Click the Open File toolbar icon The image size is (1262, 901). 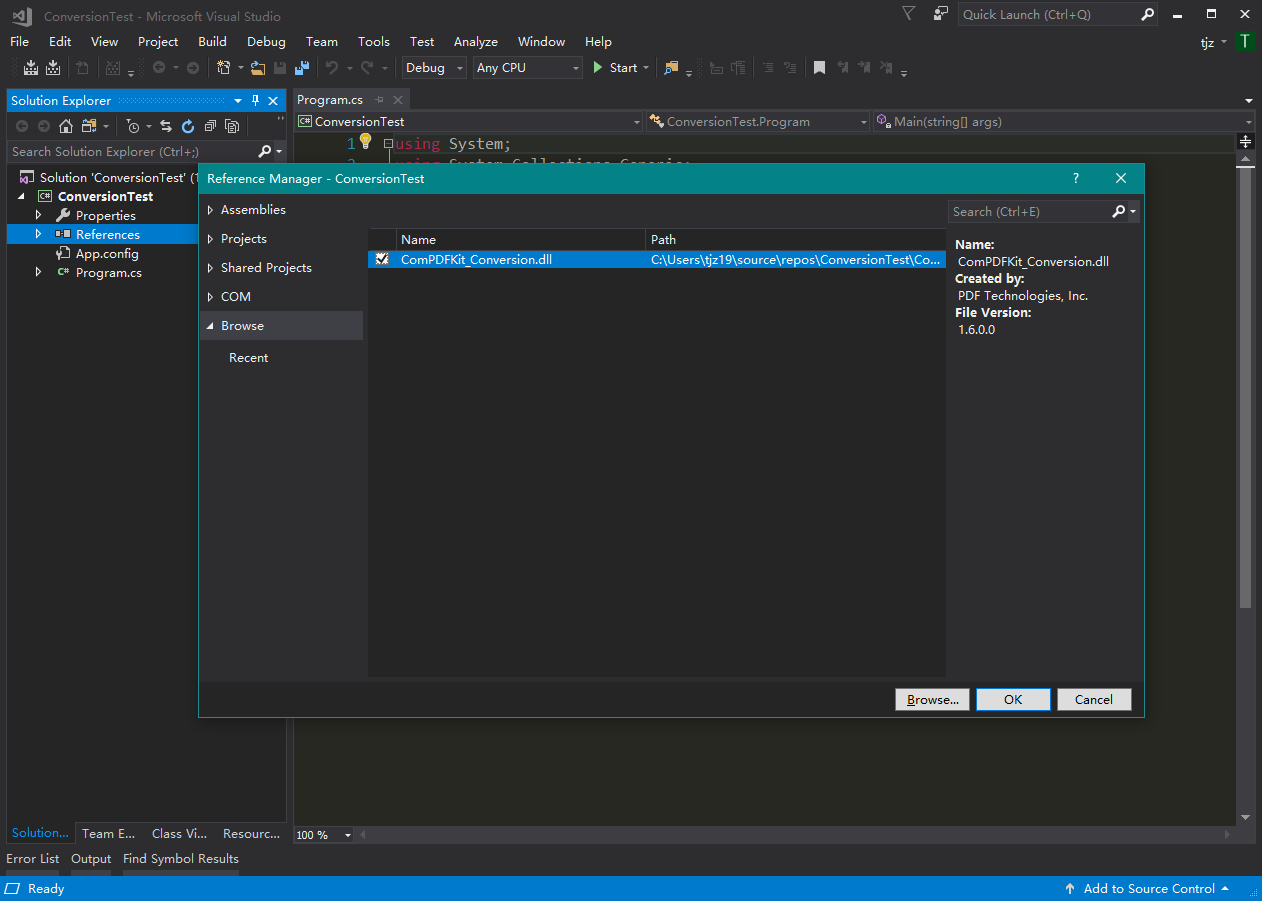pyautogui.click(x=258, y=68)
